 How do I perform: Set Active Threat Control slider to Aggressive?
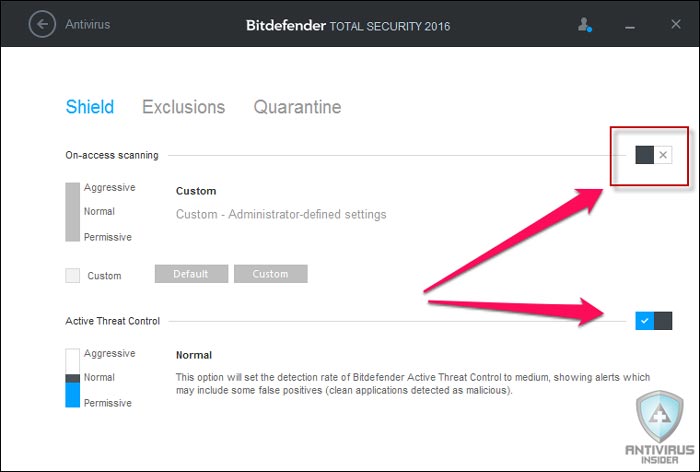[109, 353]
